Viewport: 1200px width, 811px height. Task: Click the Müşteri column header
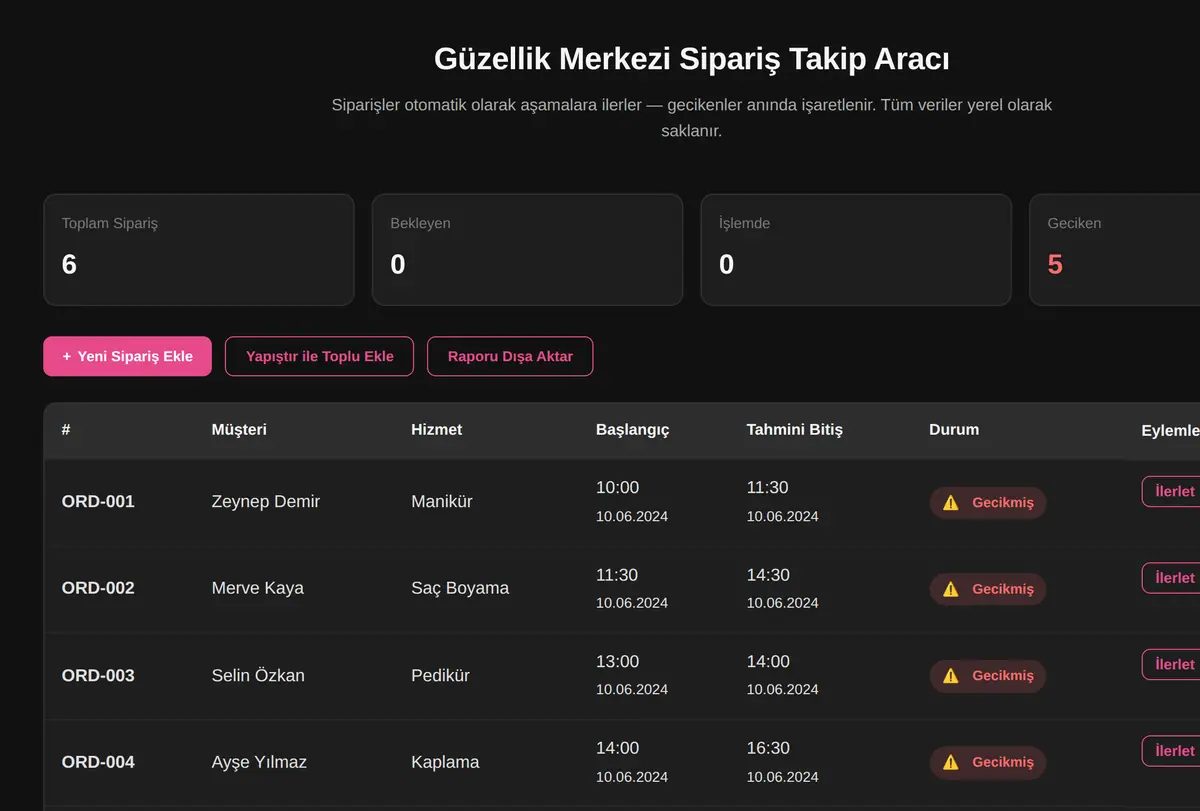point(239,429)
